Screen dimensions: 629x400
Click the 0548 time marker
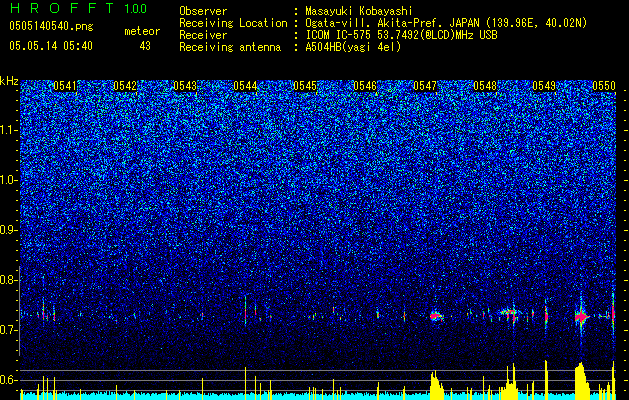pos(485,86)
